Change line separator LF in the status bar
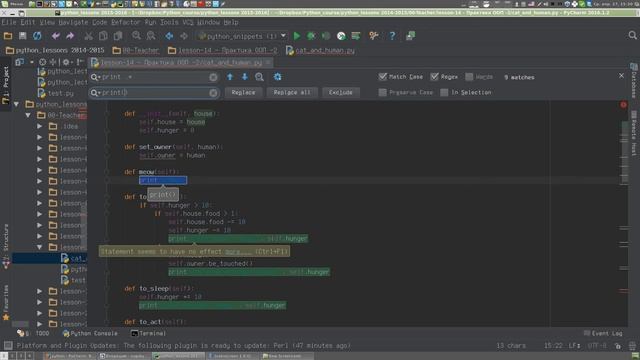The height and width of the screenshot is (360, 640). tap(574, 346)
